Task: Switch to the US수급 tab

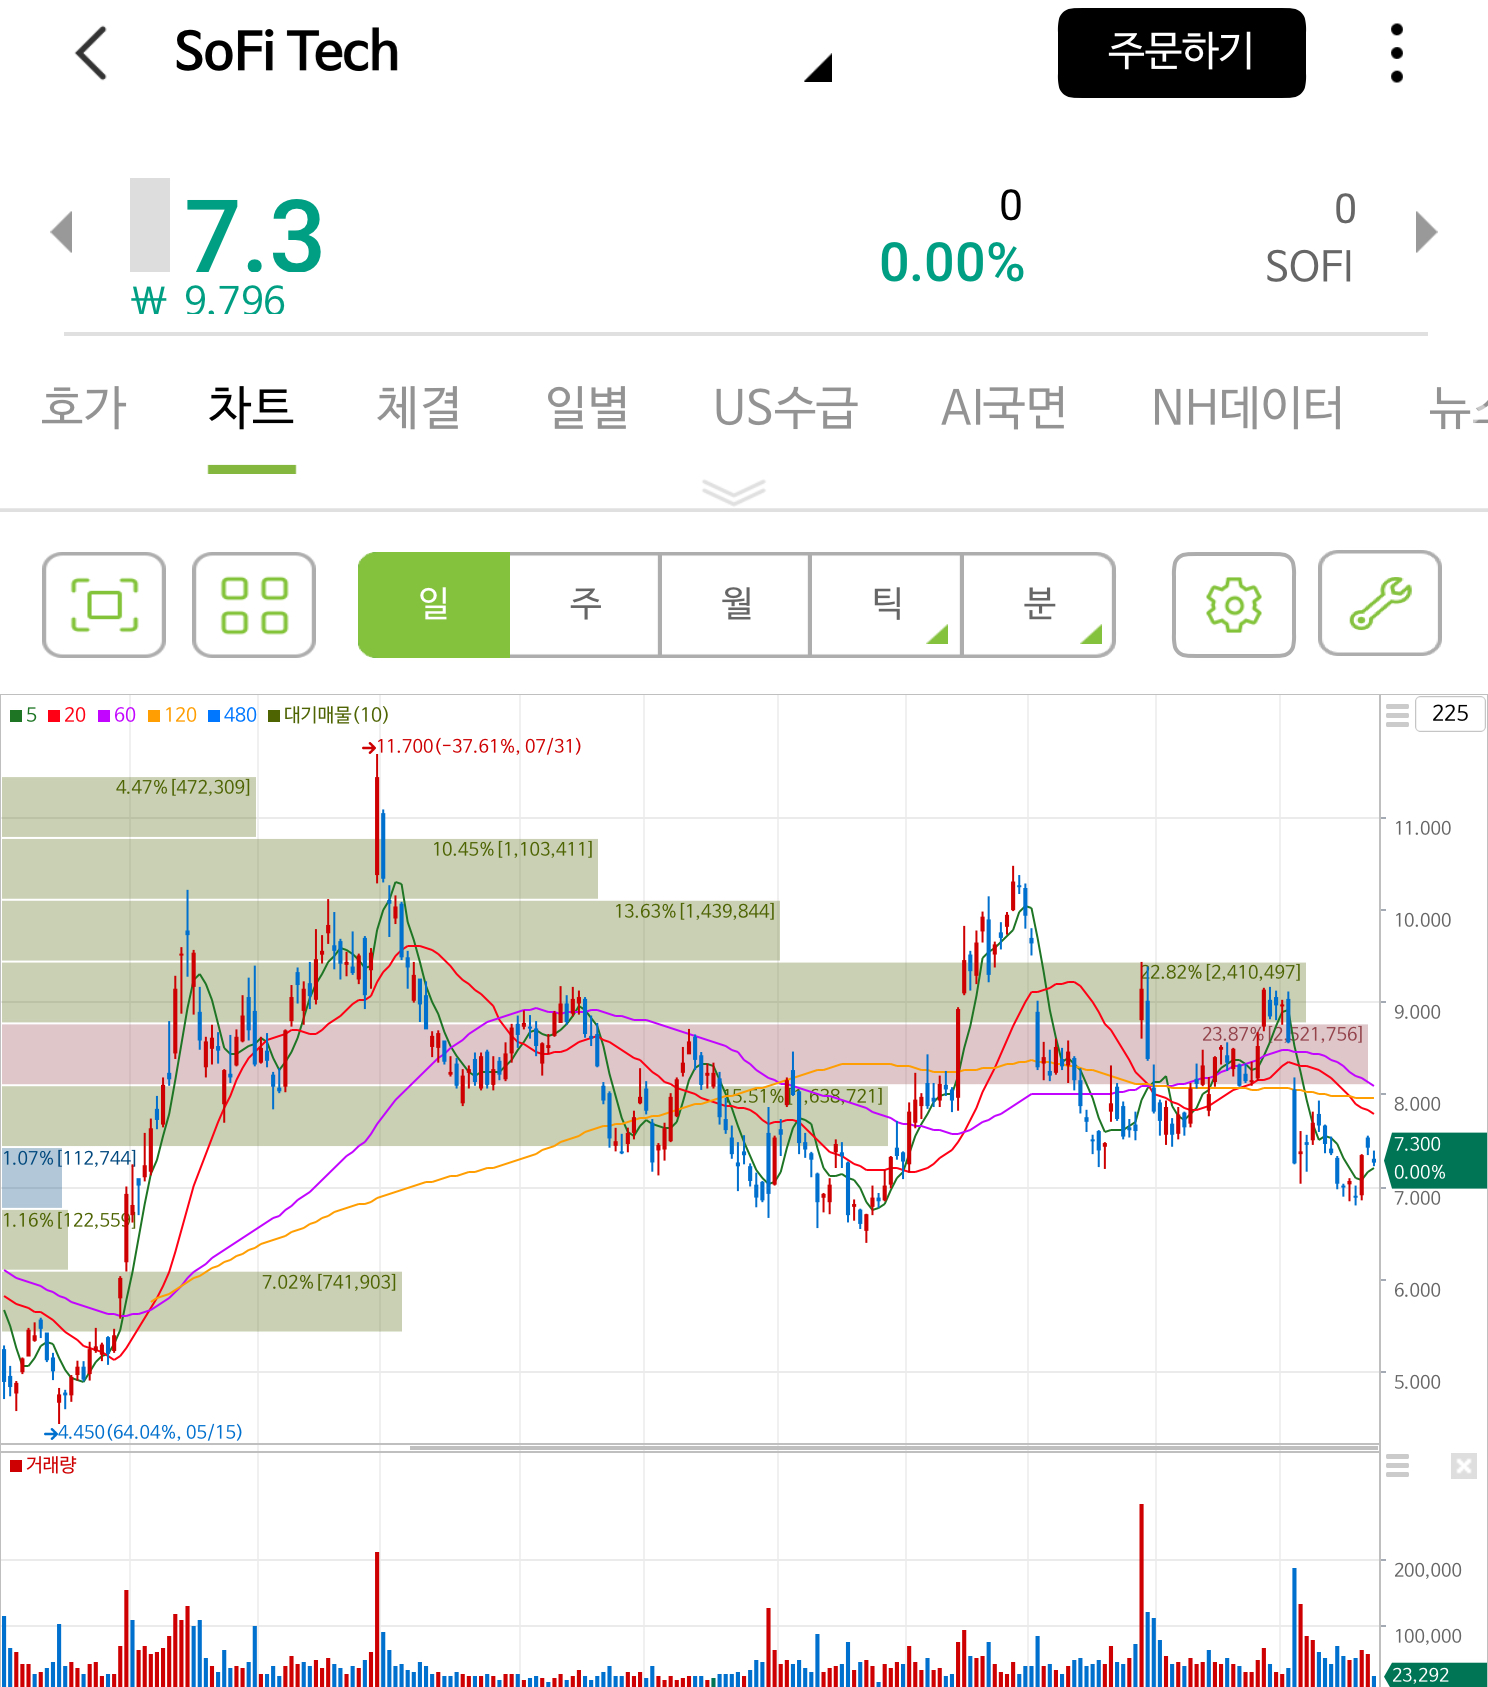Action: pyautogui.click(x=786, y=408)
